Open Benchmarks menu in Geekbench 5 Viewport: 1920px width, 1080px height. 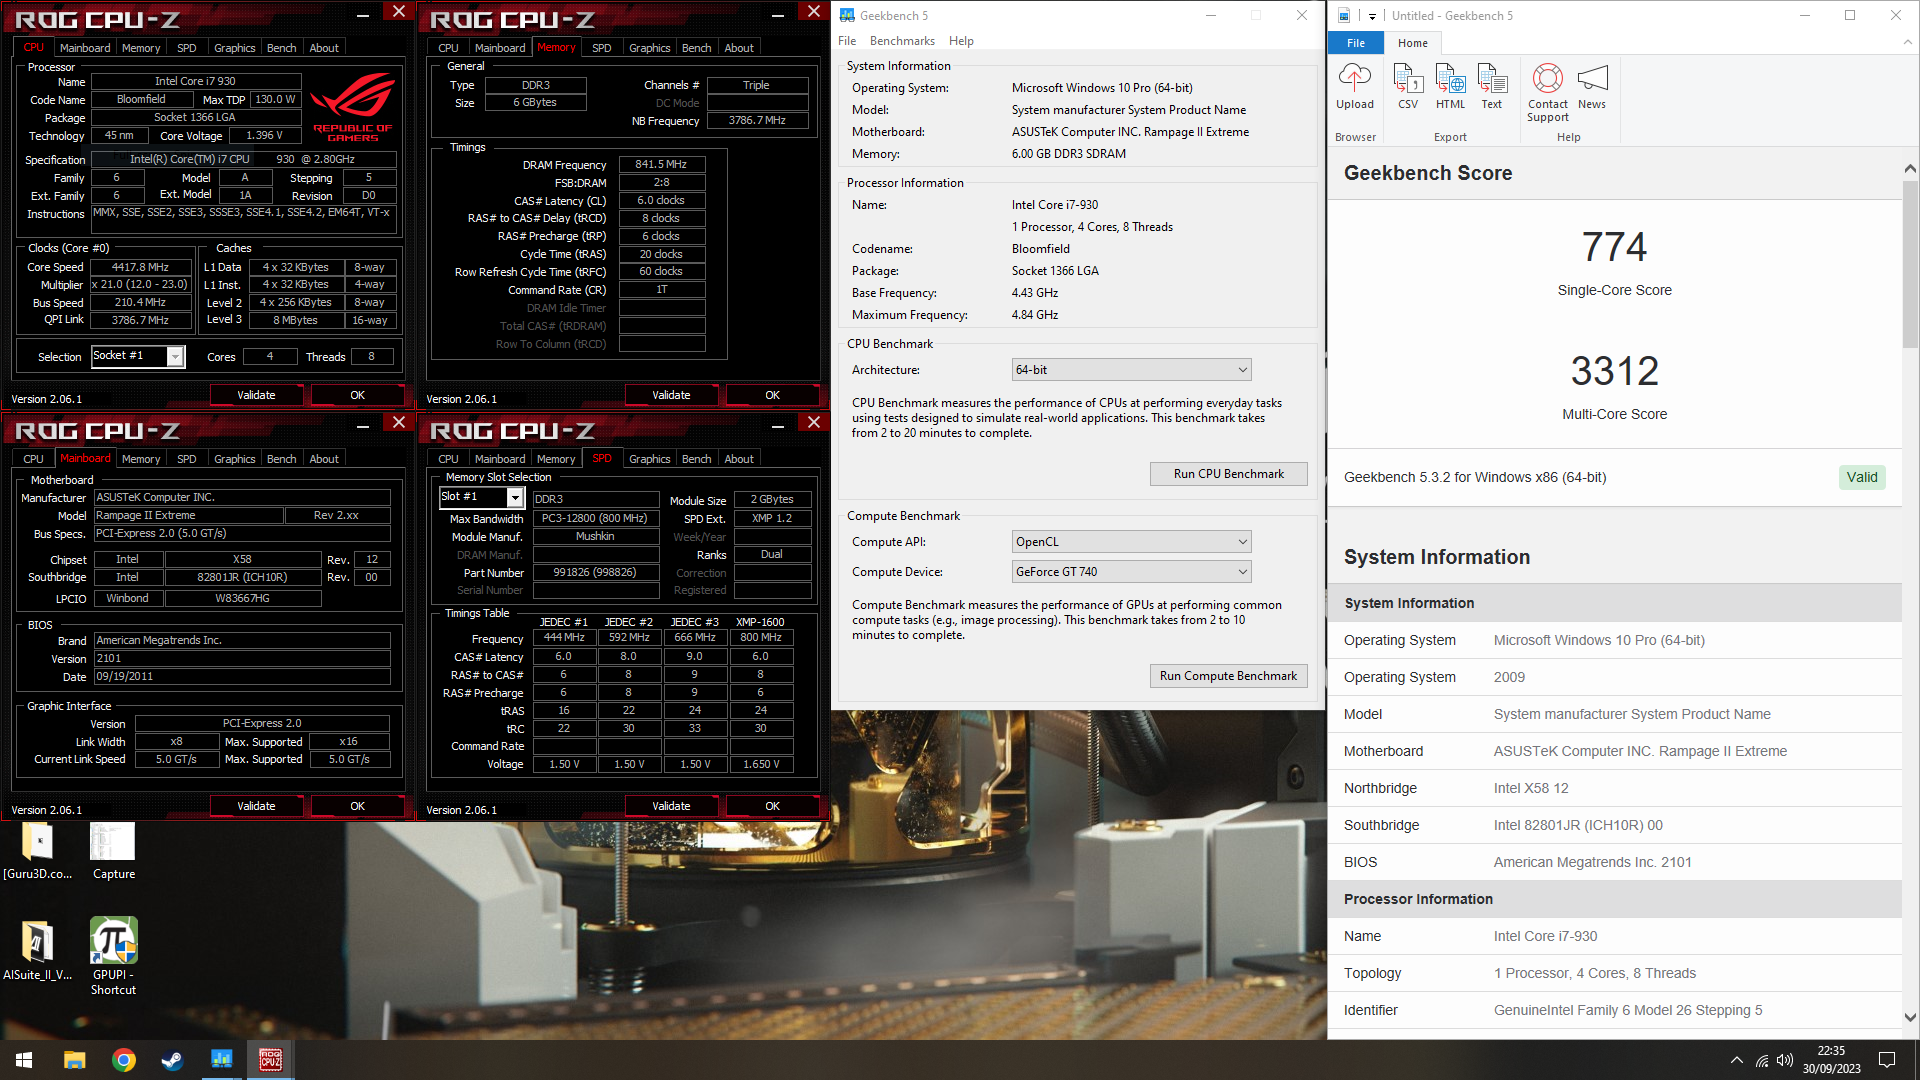[902, 41]
